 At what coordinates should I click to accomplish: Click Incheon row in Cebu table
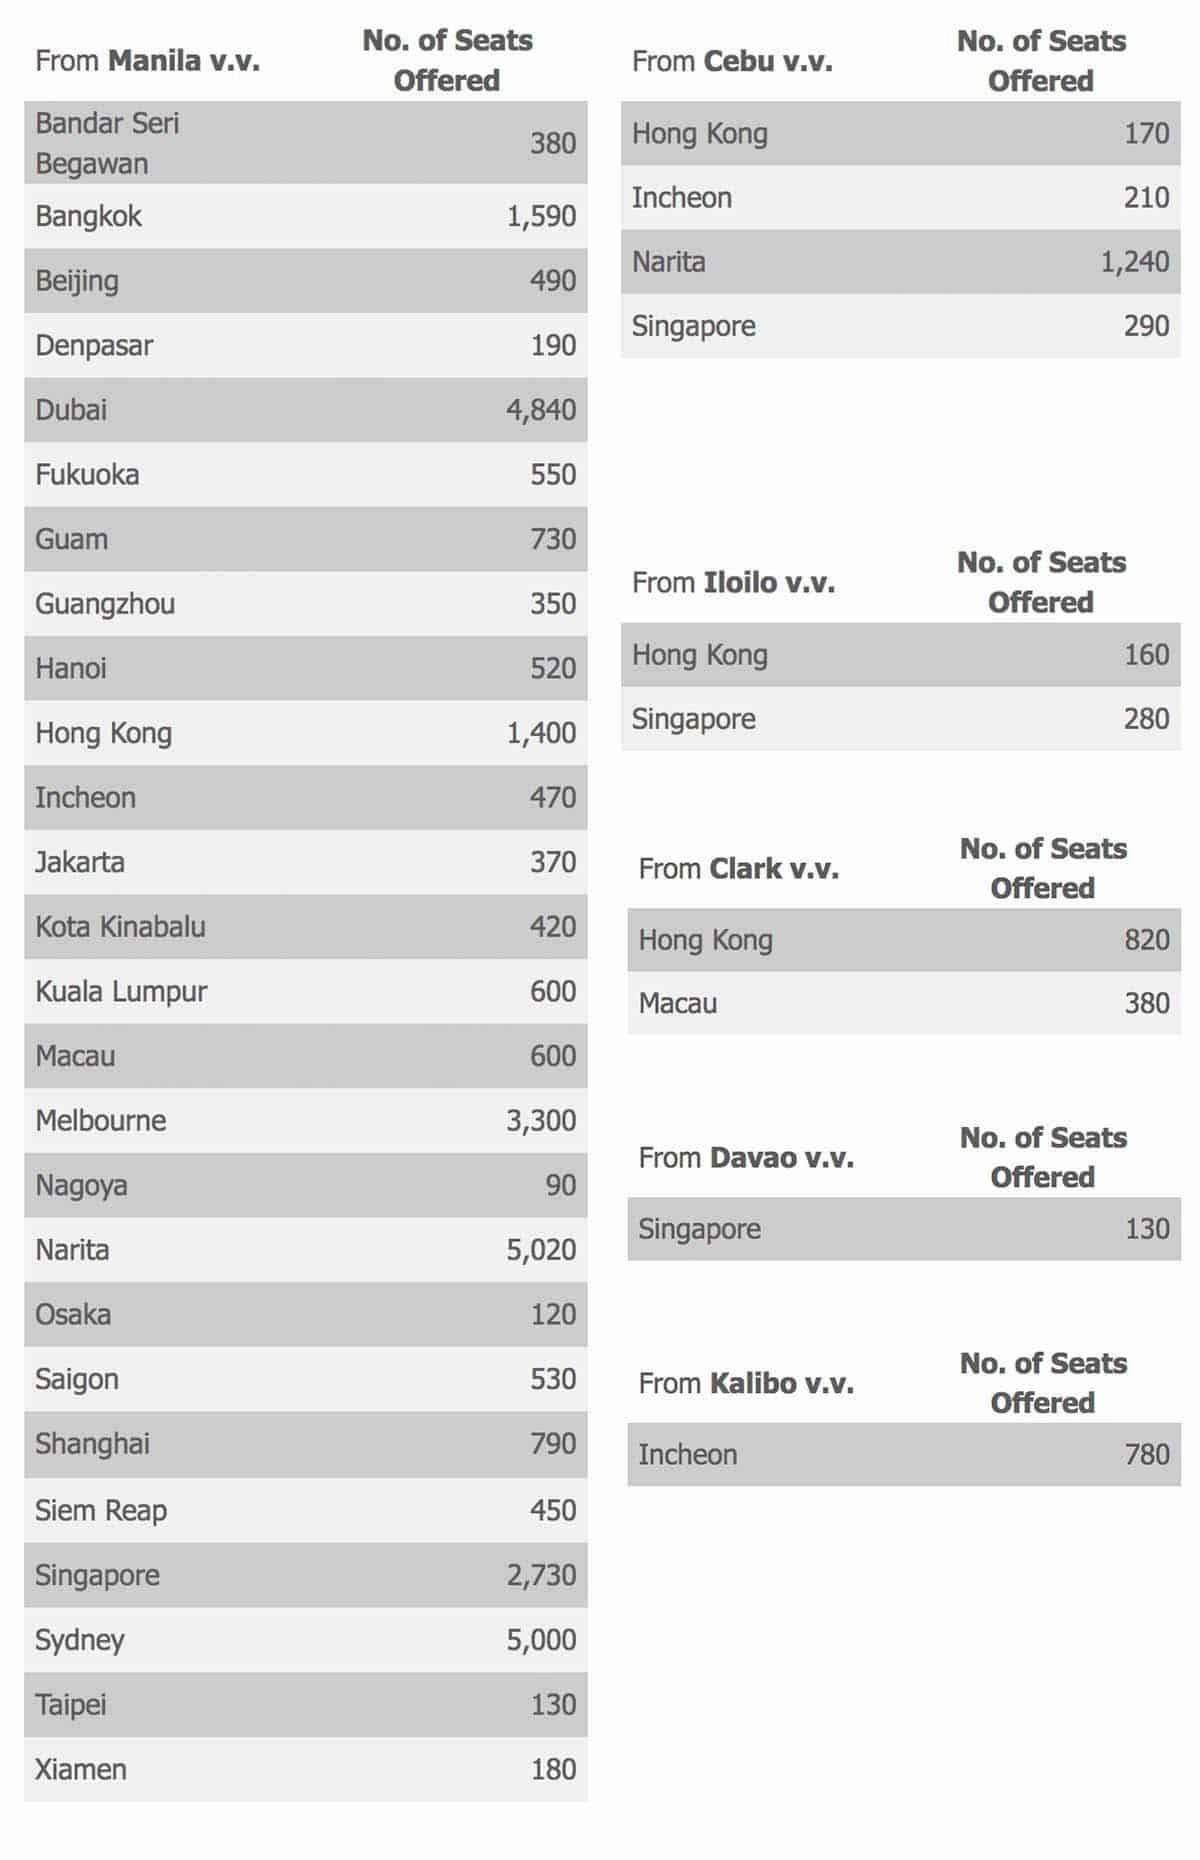click(900, 198)
